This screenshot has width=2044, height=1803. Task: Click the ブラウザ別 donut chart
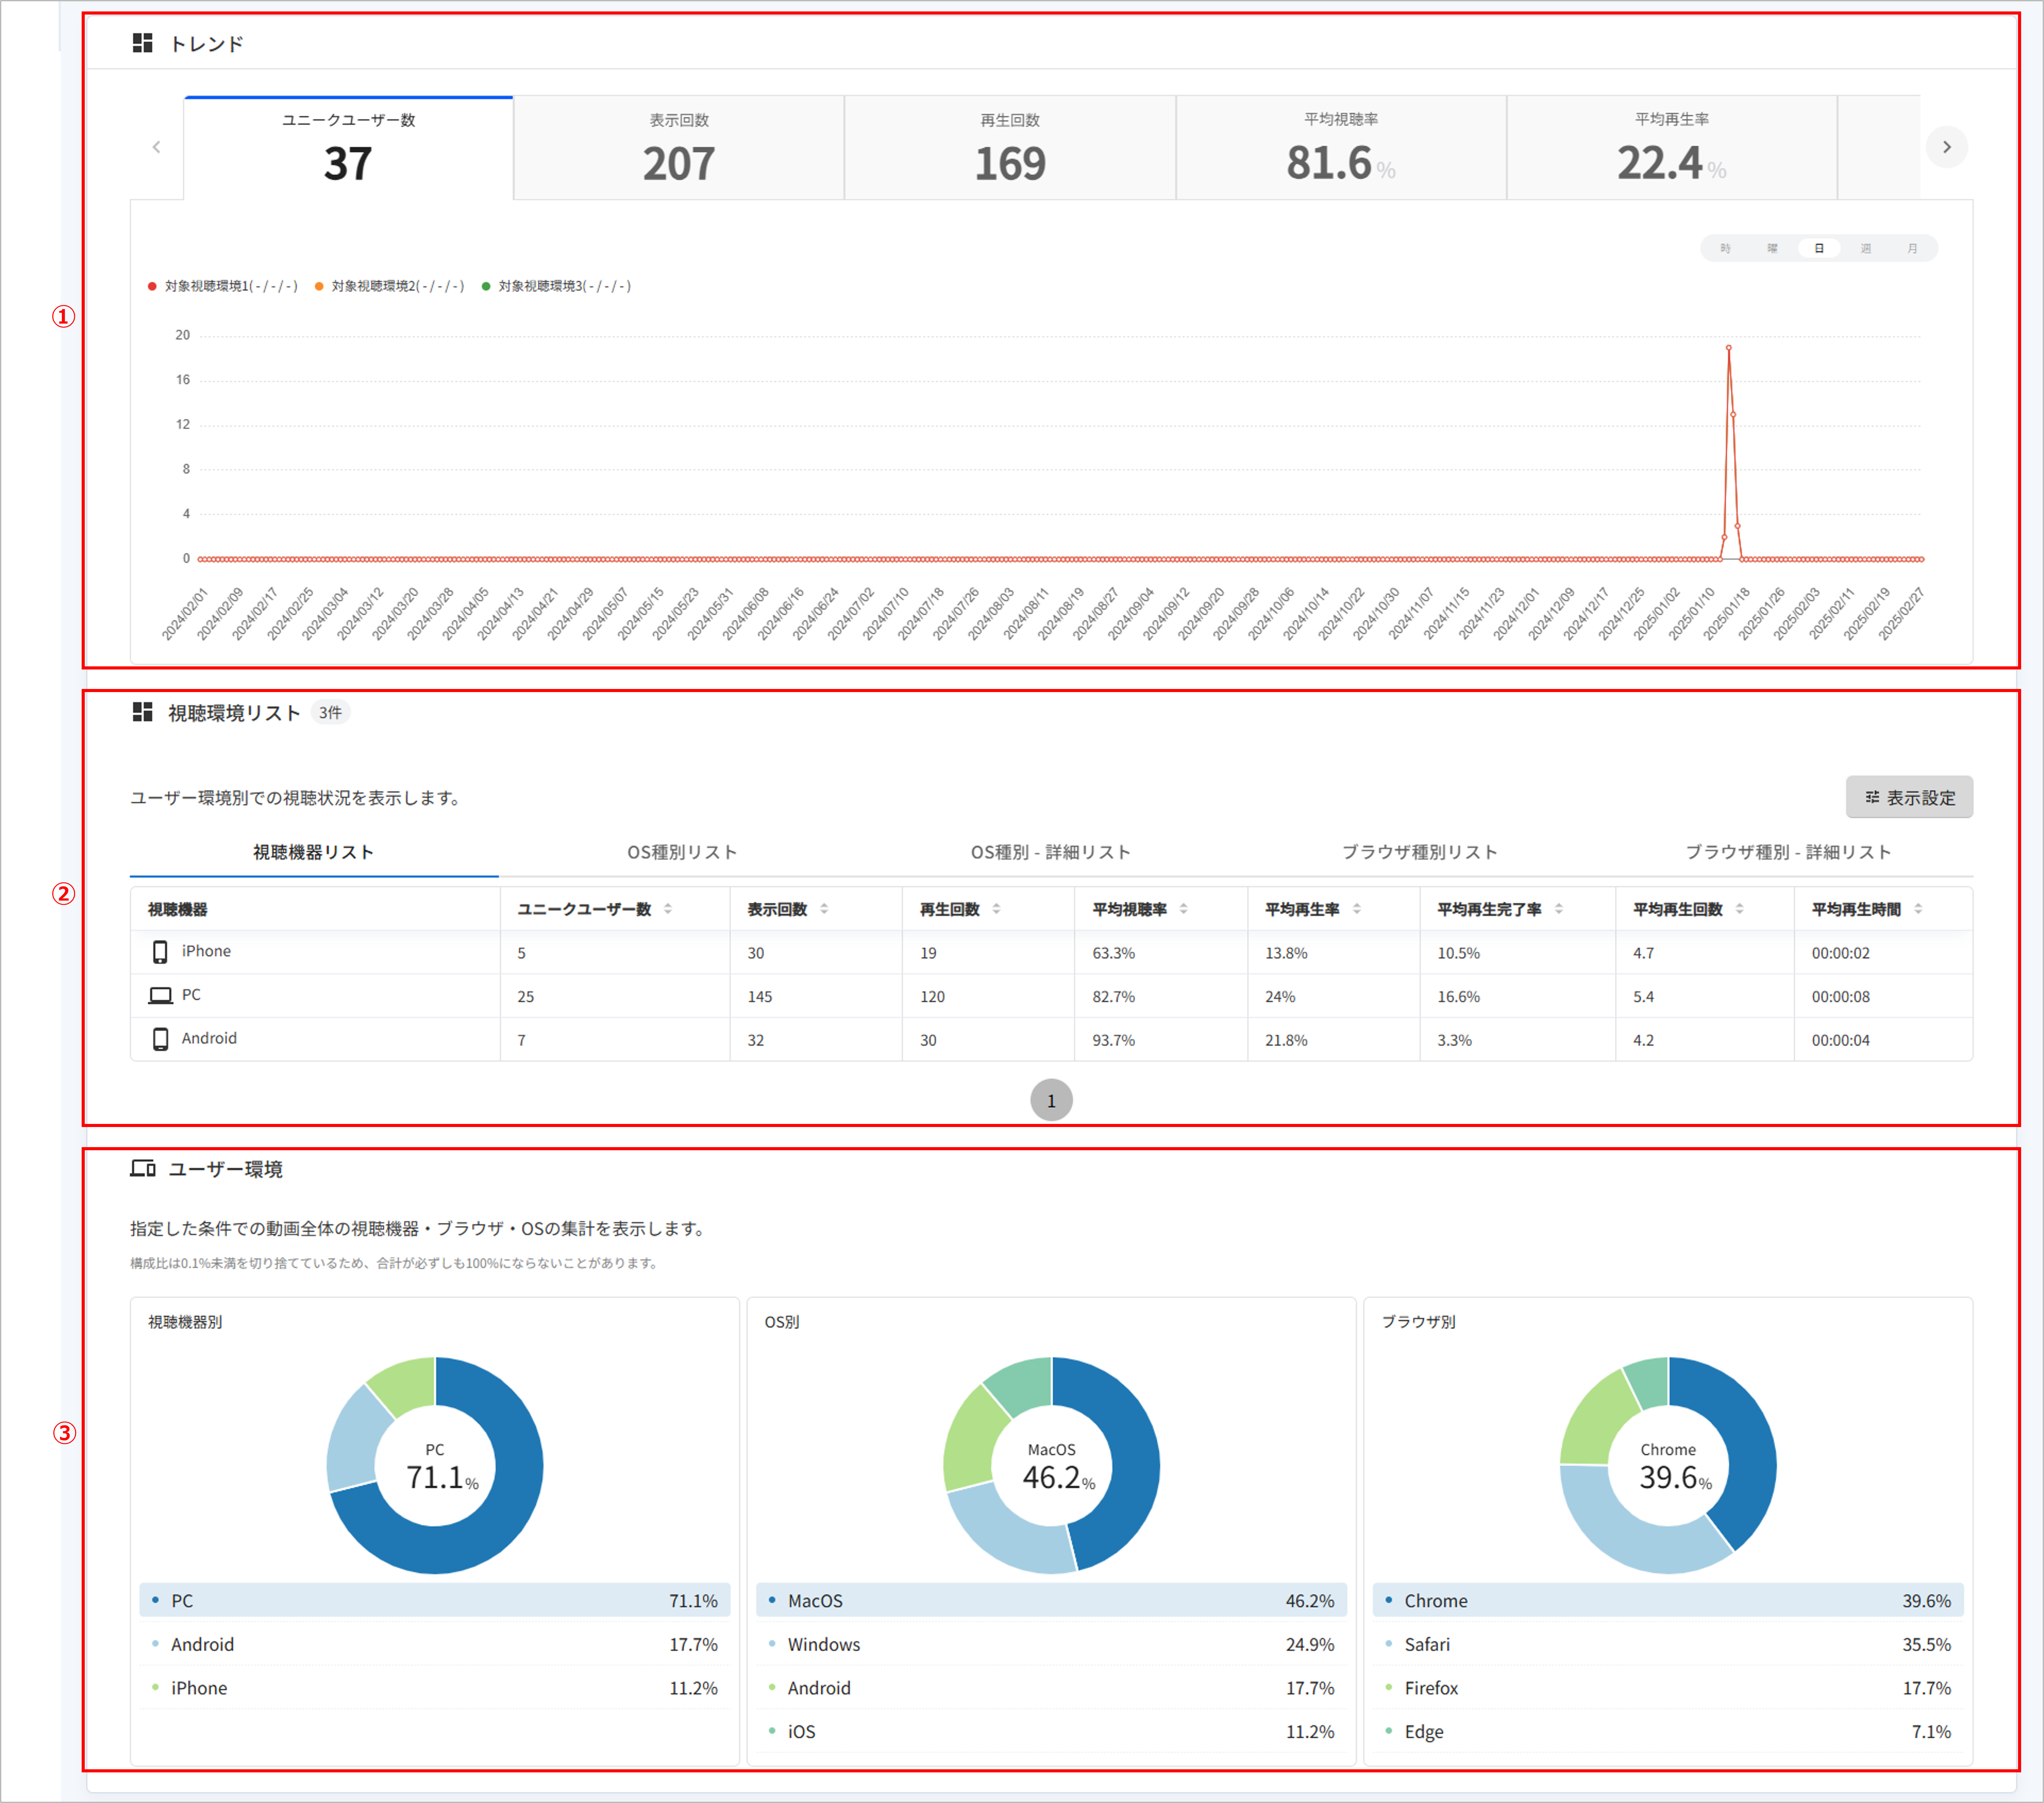click(1668, 1465)
